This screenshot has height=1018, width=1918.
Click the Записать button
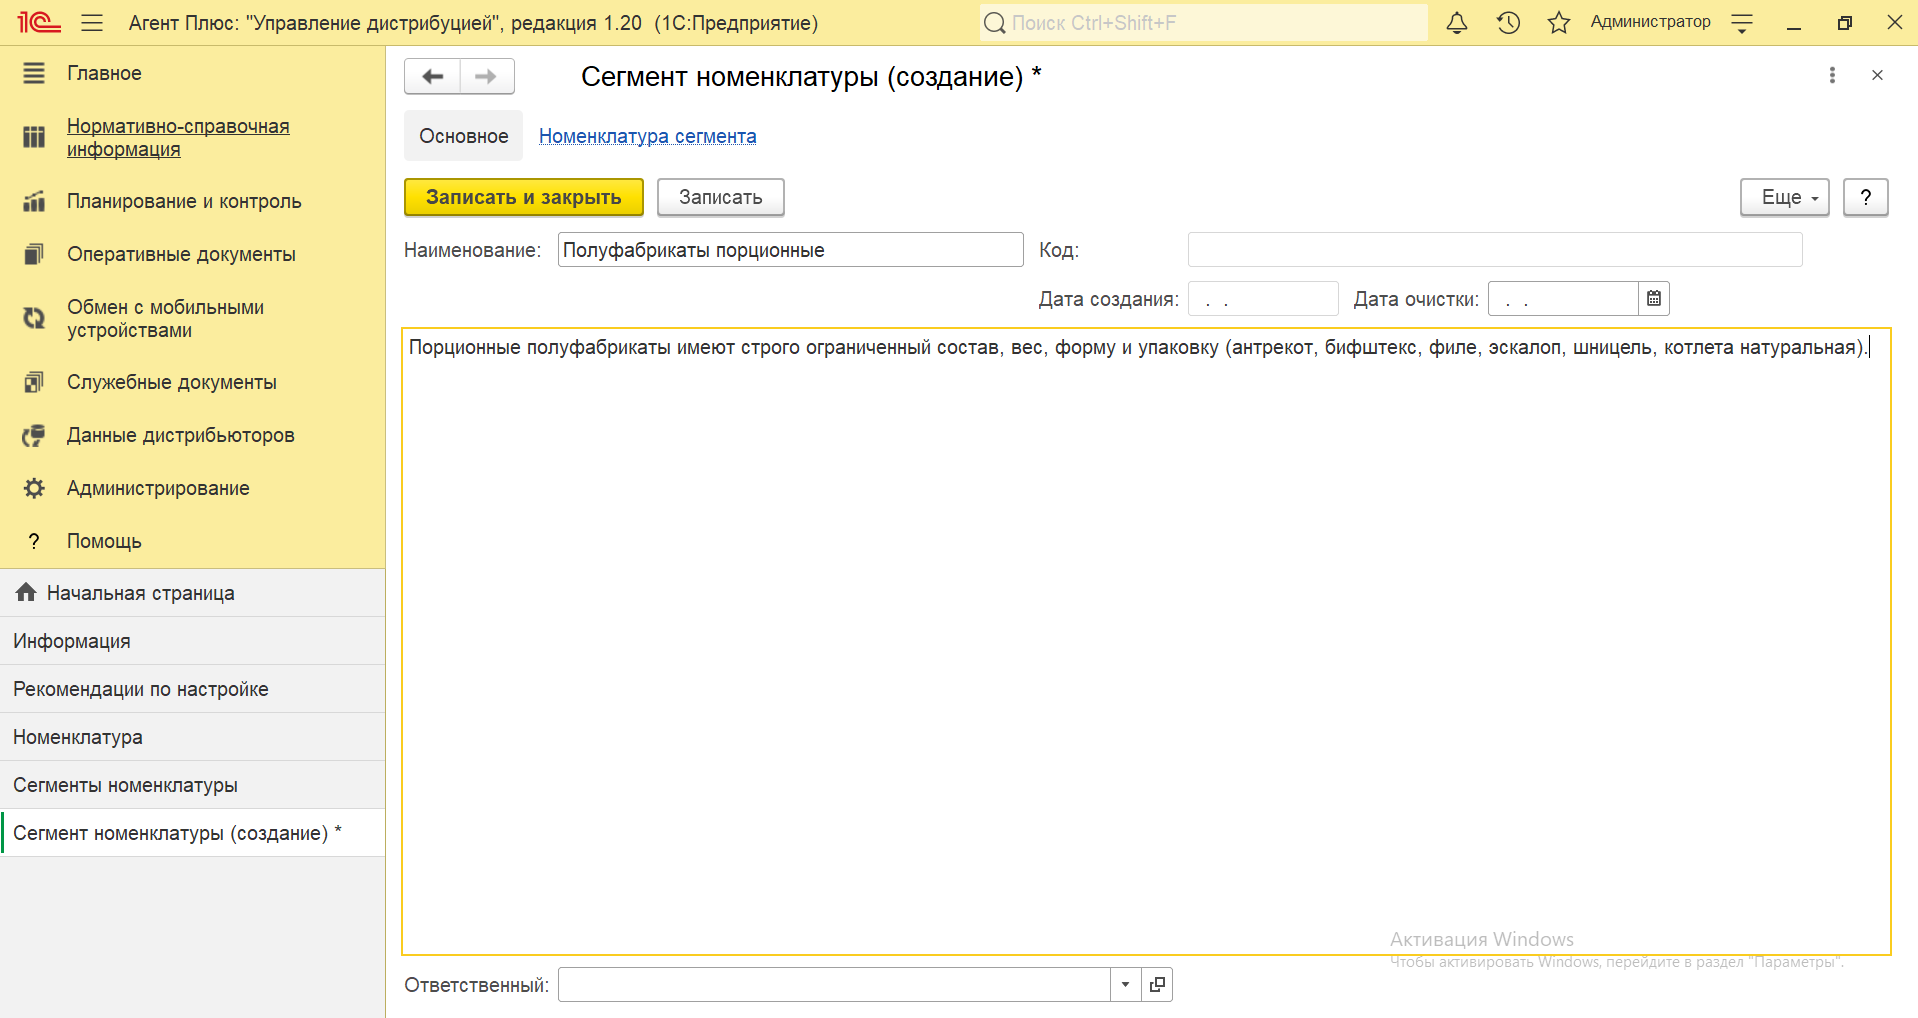pos(720,197)
